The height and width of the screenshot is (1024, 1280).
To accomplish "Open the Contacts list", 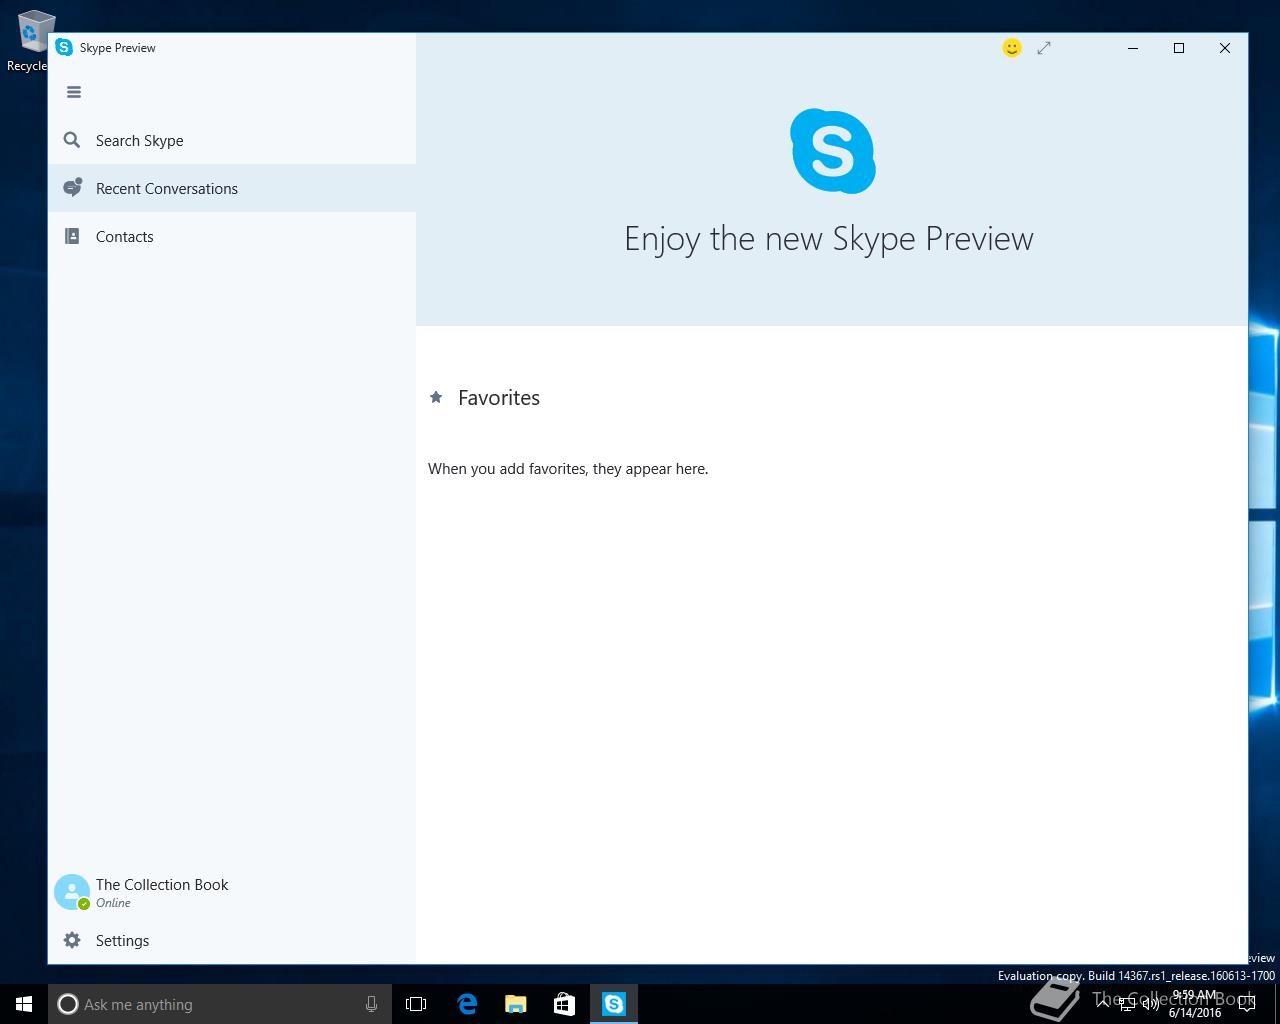I will click(124, 237).
